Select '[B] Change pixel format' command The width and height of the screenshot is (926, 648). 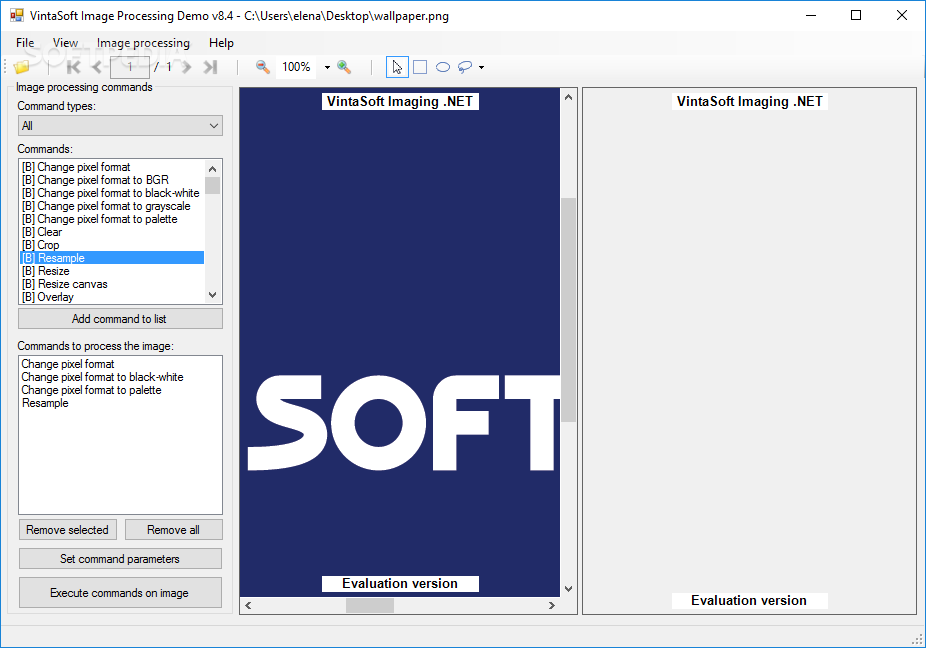click(x=112, y=167)
